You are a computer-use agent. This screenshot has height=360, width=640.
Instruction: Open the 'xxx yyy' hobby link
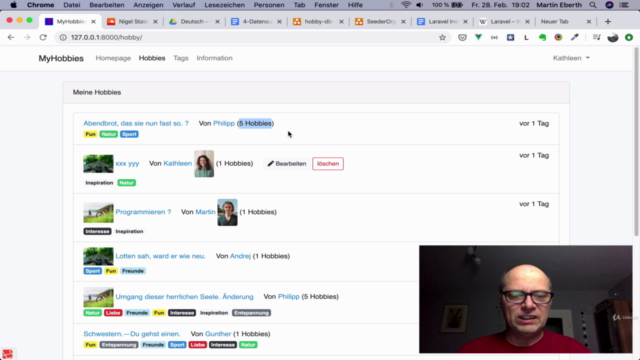pyautogui.click(x=127, y=163)
